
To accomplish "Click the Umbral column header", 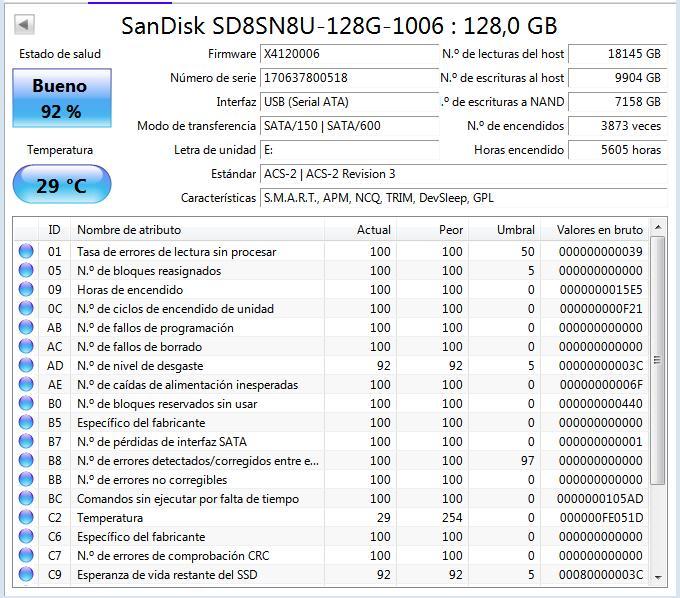I will pyautogui.click(x=504, y=230).
